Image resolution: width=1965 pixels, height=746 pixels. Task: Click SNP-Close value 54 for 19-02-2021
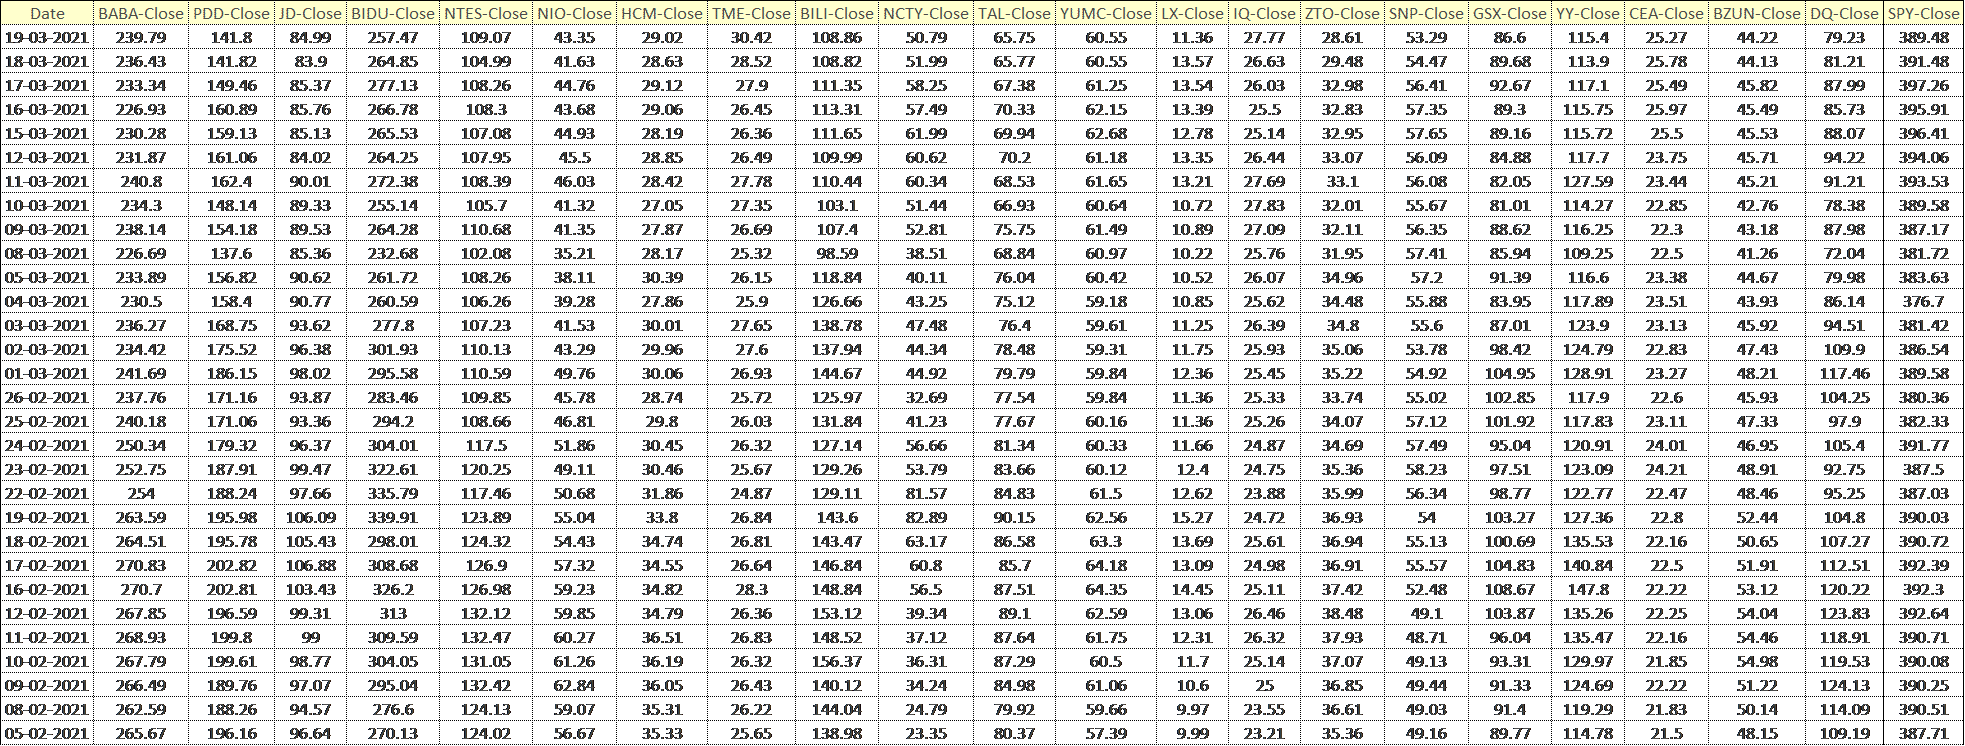[1426, 517]
